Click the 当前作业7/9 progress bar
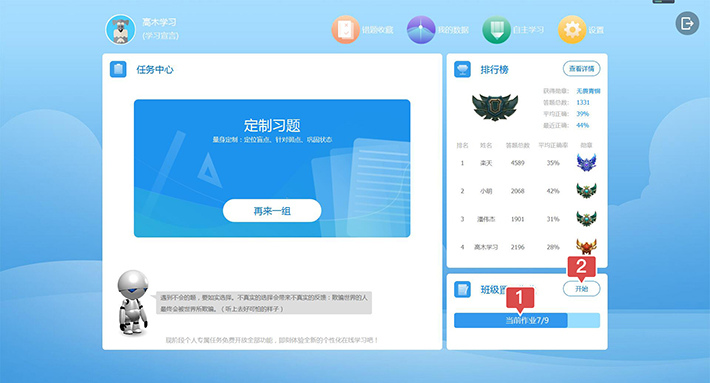710x383 pixels. (x=527, y=320)
